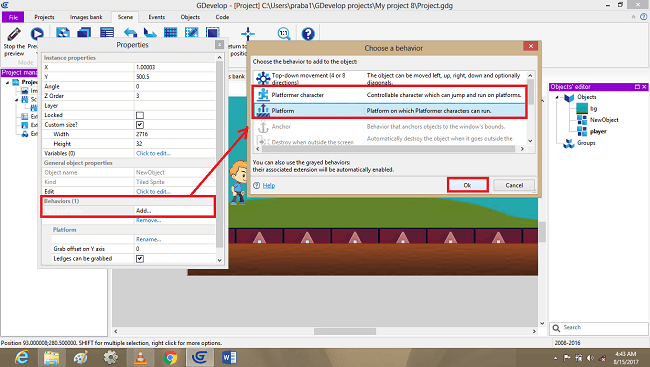This screenshot has width=650, height=367.
Task: Click the X position value field
Action: [x=175, y=67]
